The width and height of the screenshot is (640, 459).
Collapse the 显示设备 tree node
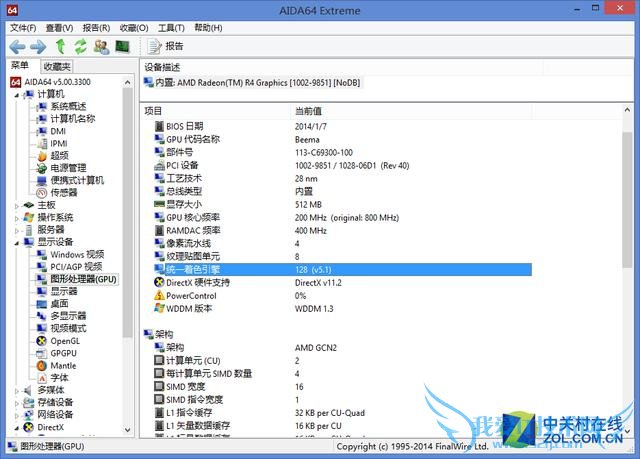[x=16, y=243]
